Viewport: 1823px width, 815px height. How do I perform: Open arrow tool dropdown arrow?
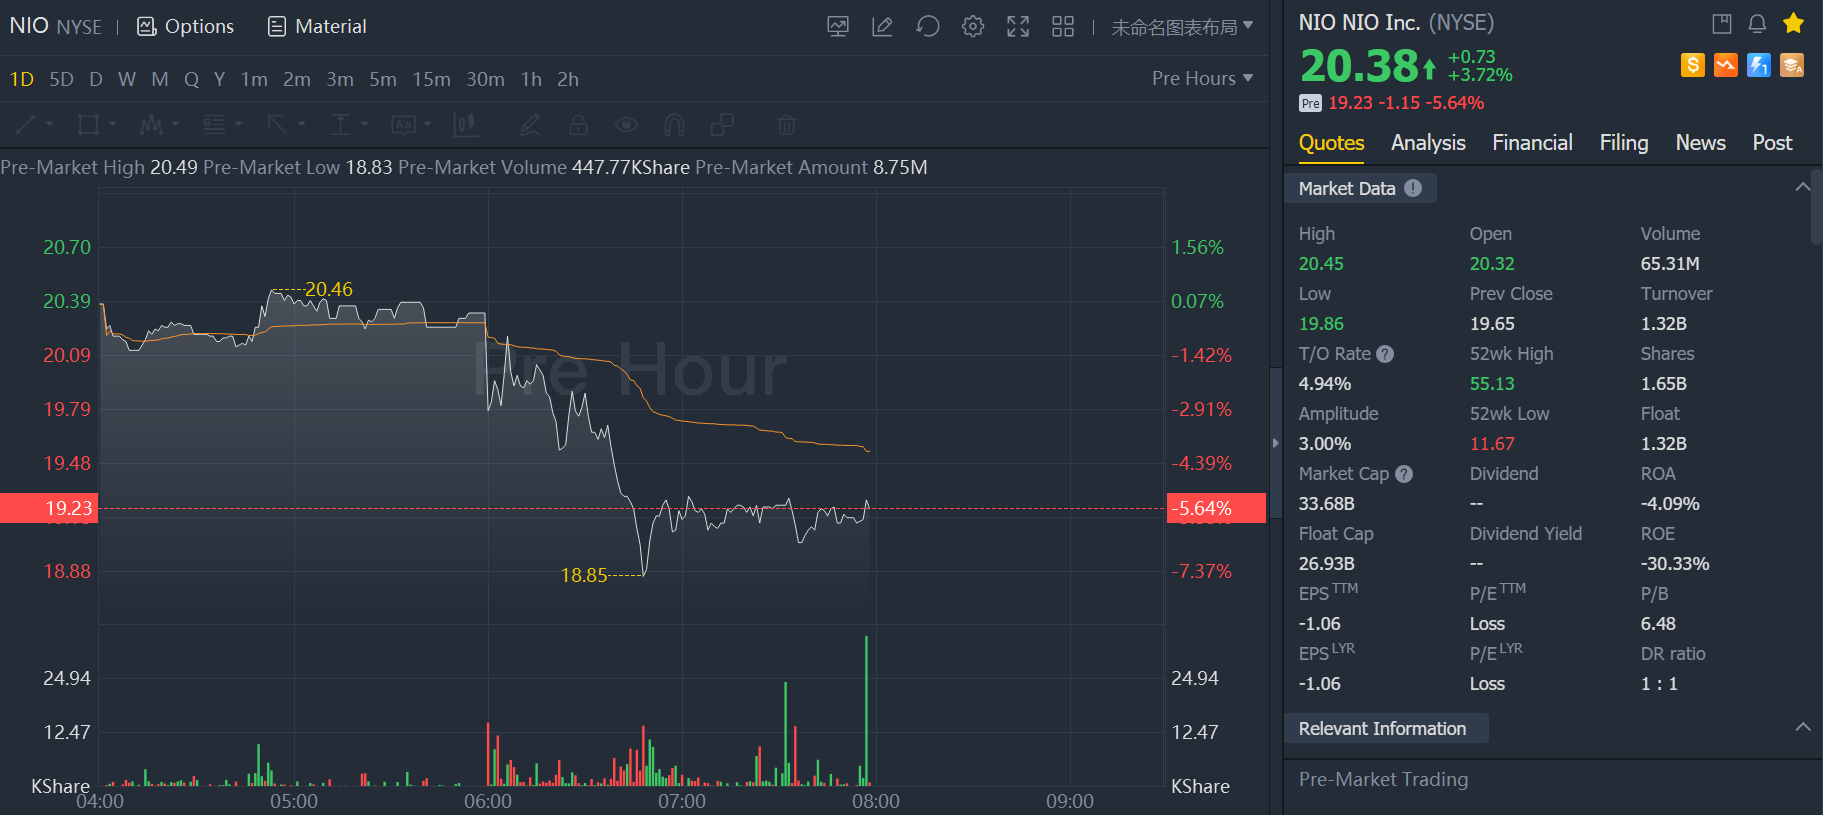click(301, 124)
